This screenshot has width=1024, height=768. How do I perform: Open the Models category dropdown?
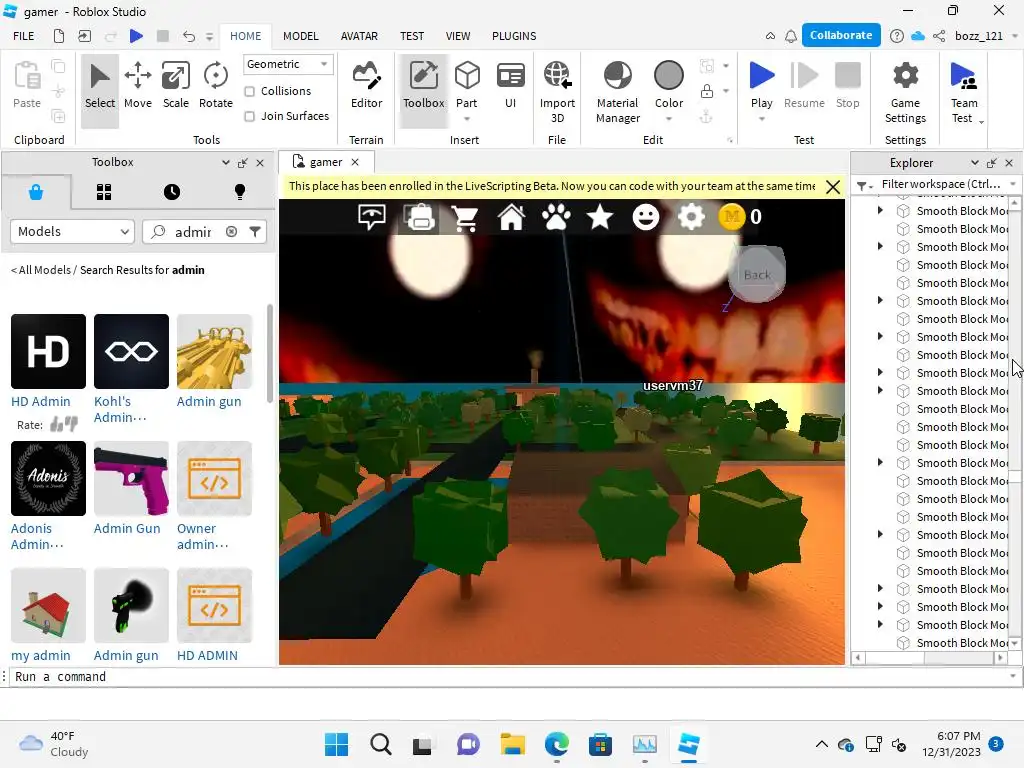coord(72,232)
